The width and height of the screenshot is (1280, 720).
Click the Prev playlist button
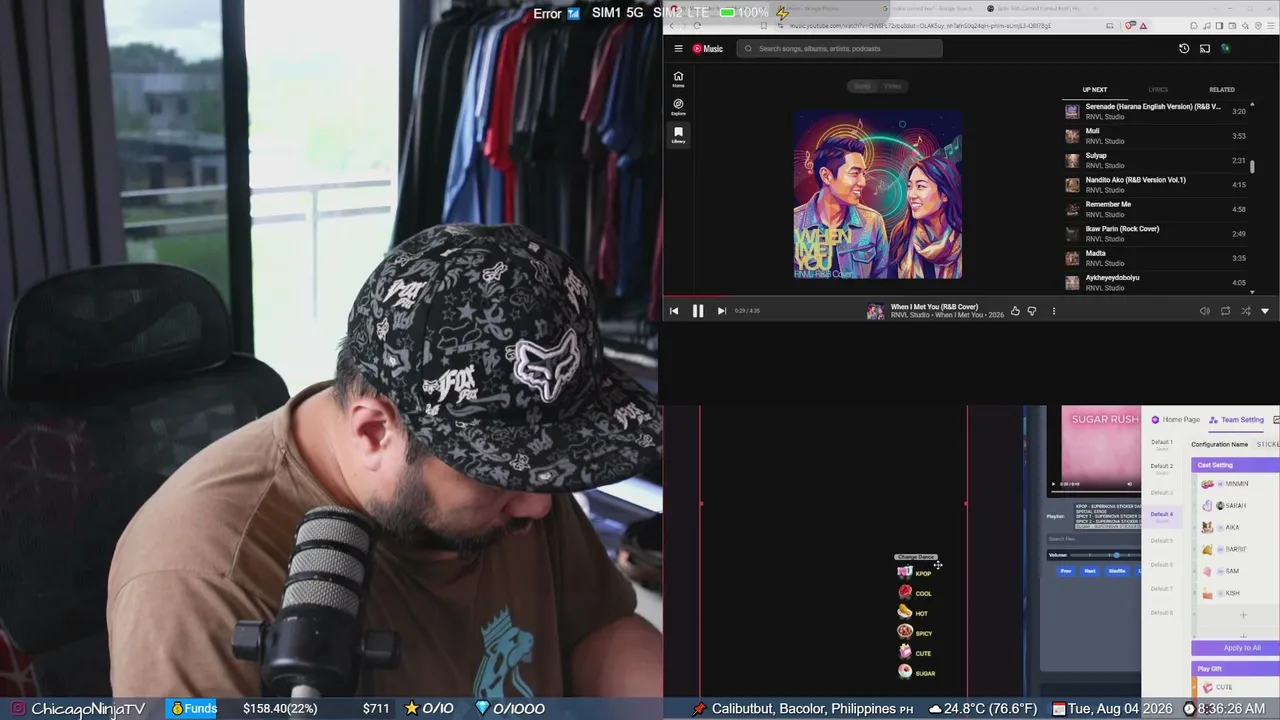(x=1066, y=571)
